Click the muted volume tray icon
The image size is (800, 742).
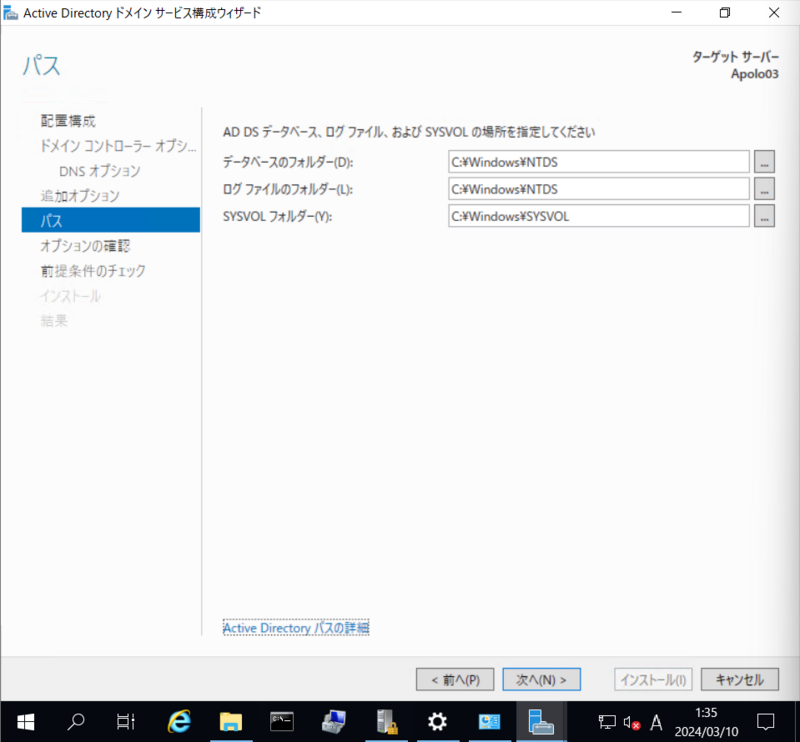[631, 722]
